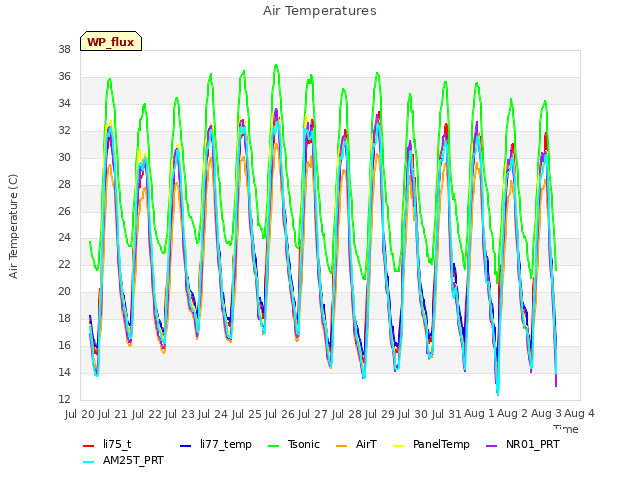
Task: Click the green Tsonic legend color marker
Action: 273,446
